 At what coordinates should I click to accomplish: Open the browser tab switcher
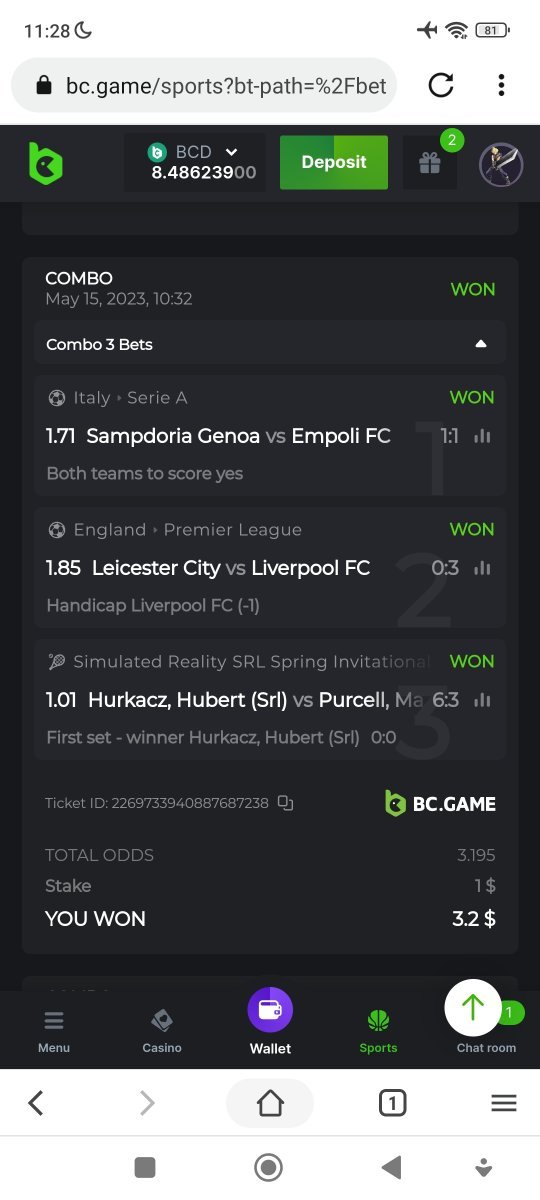point(393,1103)
